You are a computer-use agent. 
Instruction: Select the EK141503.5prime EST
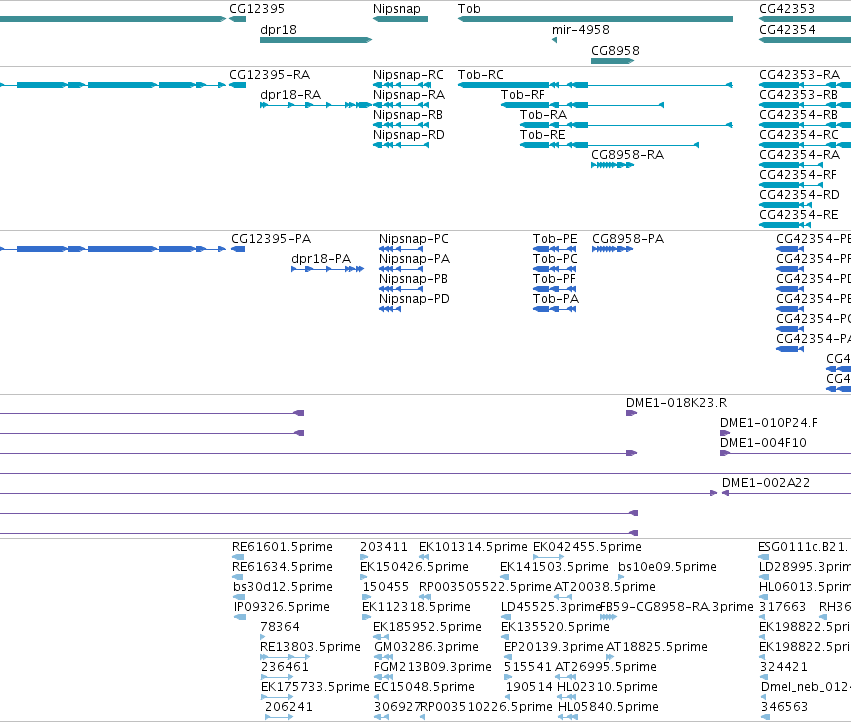click(x=504, y=577)
